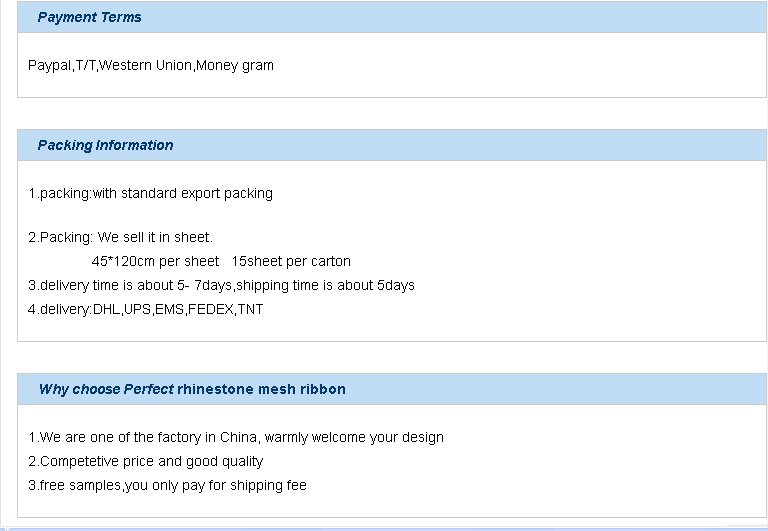Click the Packing Information section header
This screenshot has width=768, height=531.
(105, 145)
